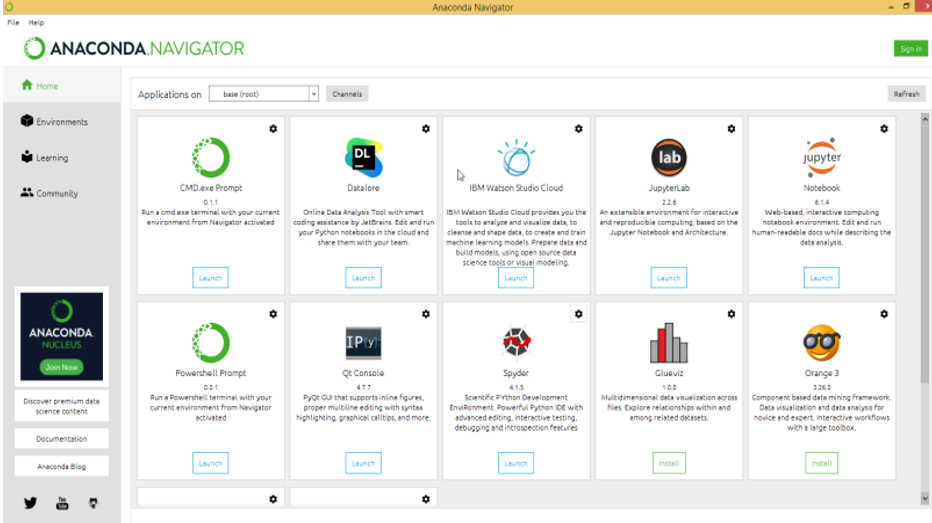Open settings gear for CMD.exe Prompt
Viewport: 932px width, 523px height.
click(x=273, y=128)
